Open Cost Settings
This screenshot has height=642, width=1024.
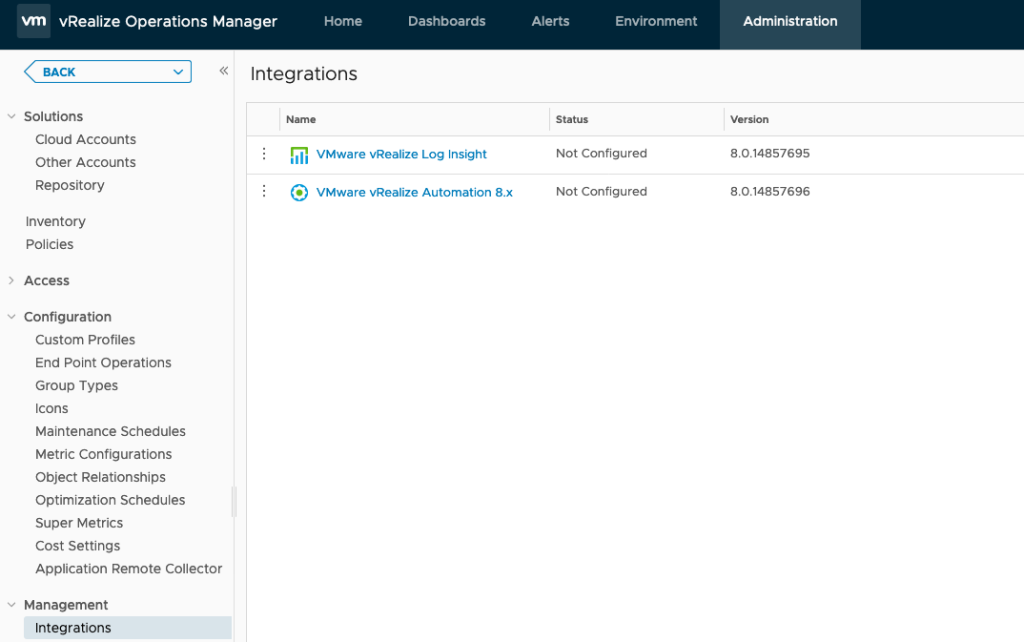(78, 545)
